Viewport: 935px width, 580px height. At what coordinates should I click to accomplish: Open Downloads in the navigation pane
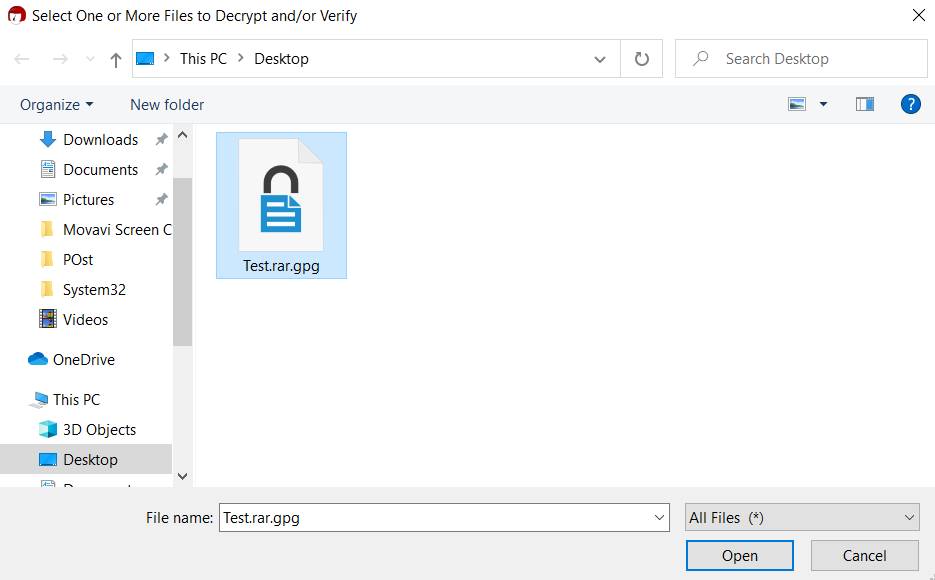(x=101, y=139)
